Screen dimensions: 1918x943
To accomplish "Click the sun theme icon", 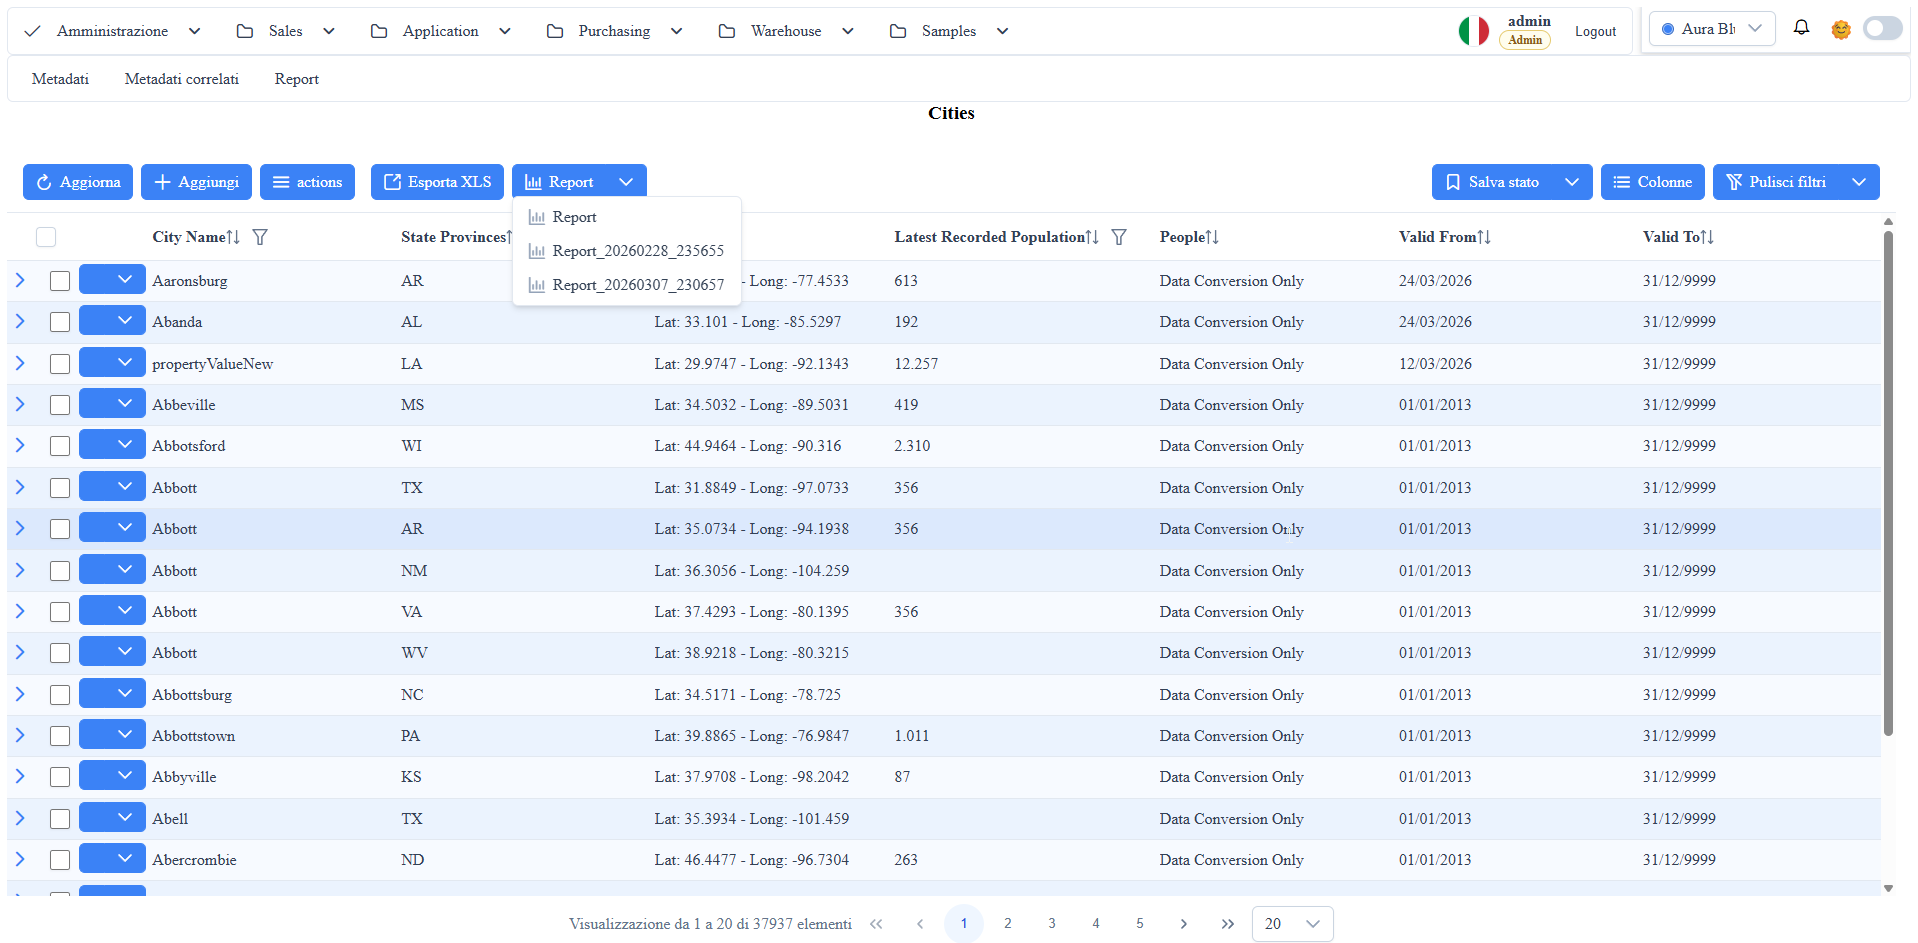I will [1841, 30].
